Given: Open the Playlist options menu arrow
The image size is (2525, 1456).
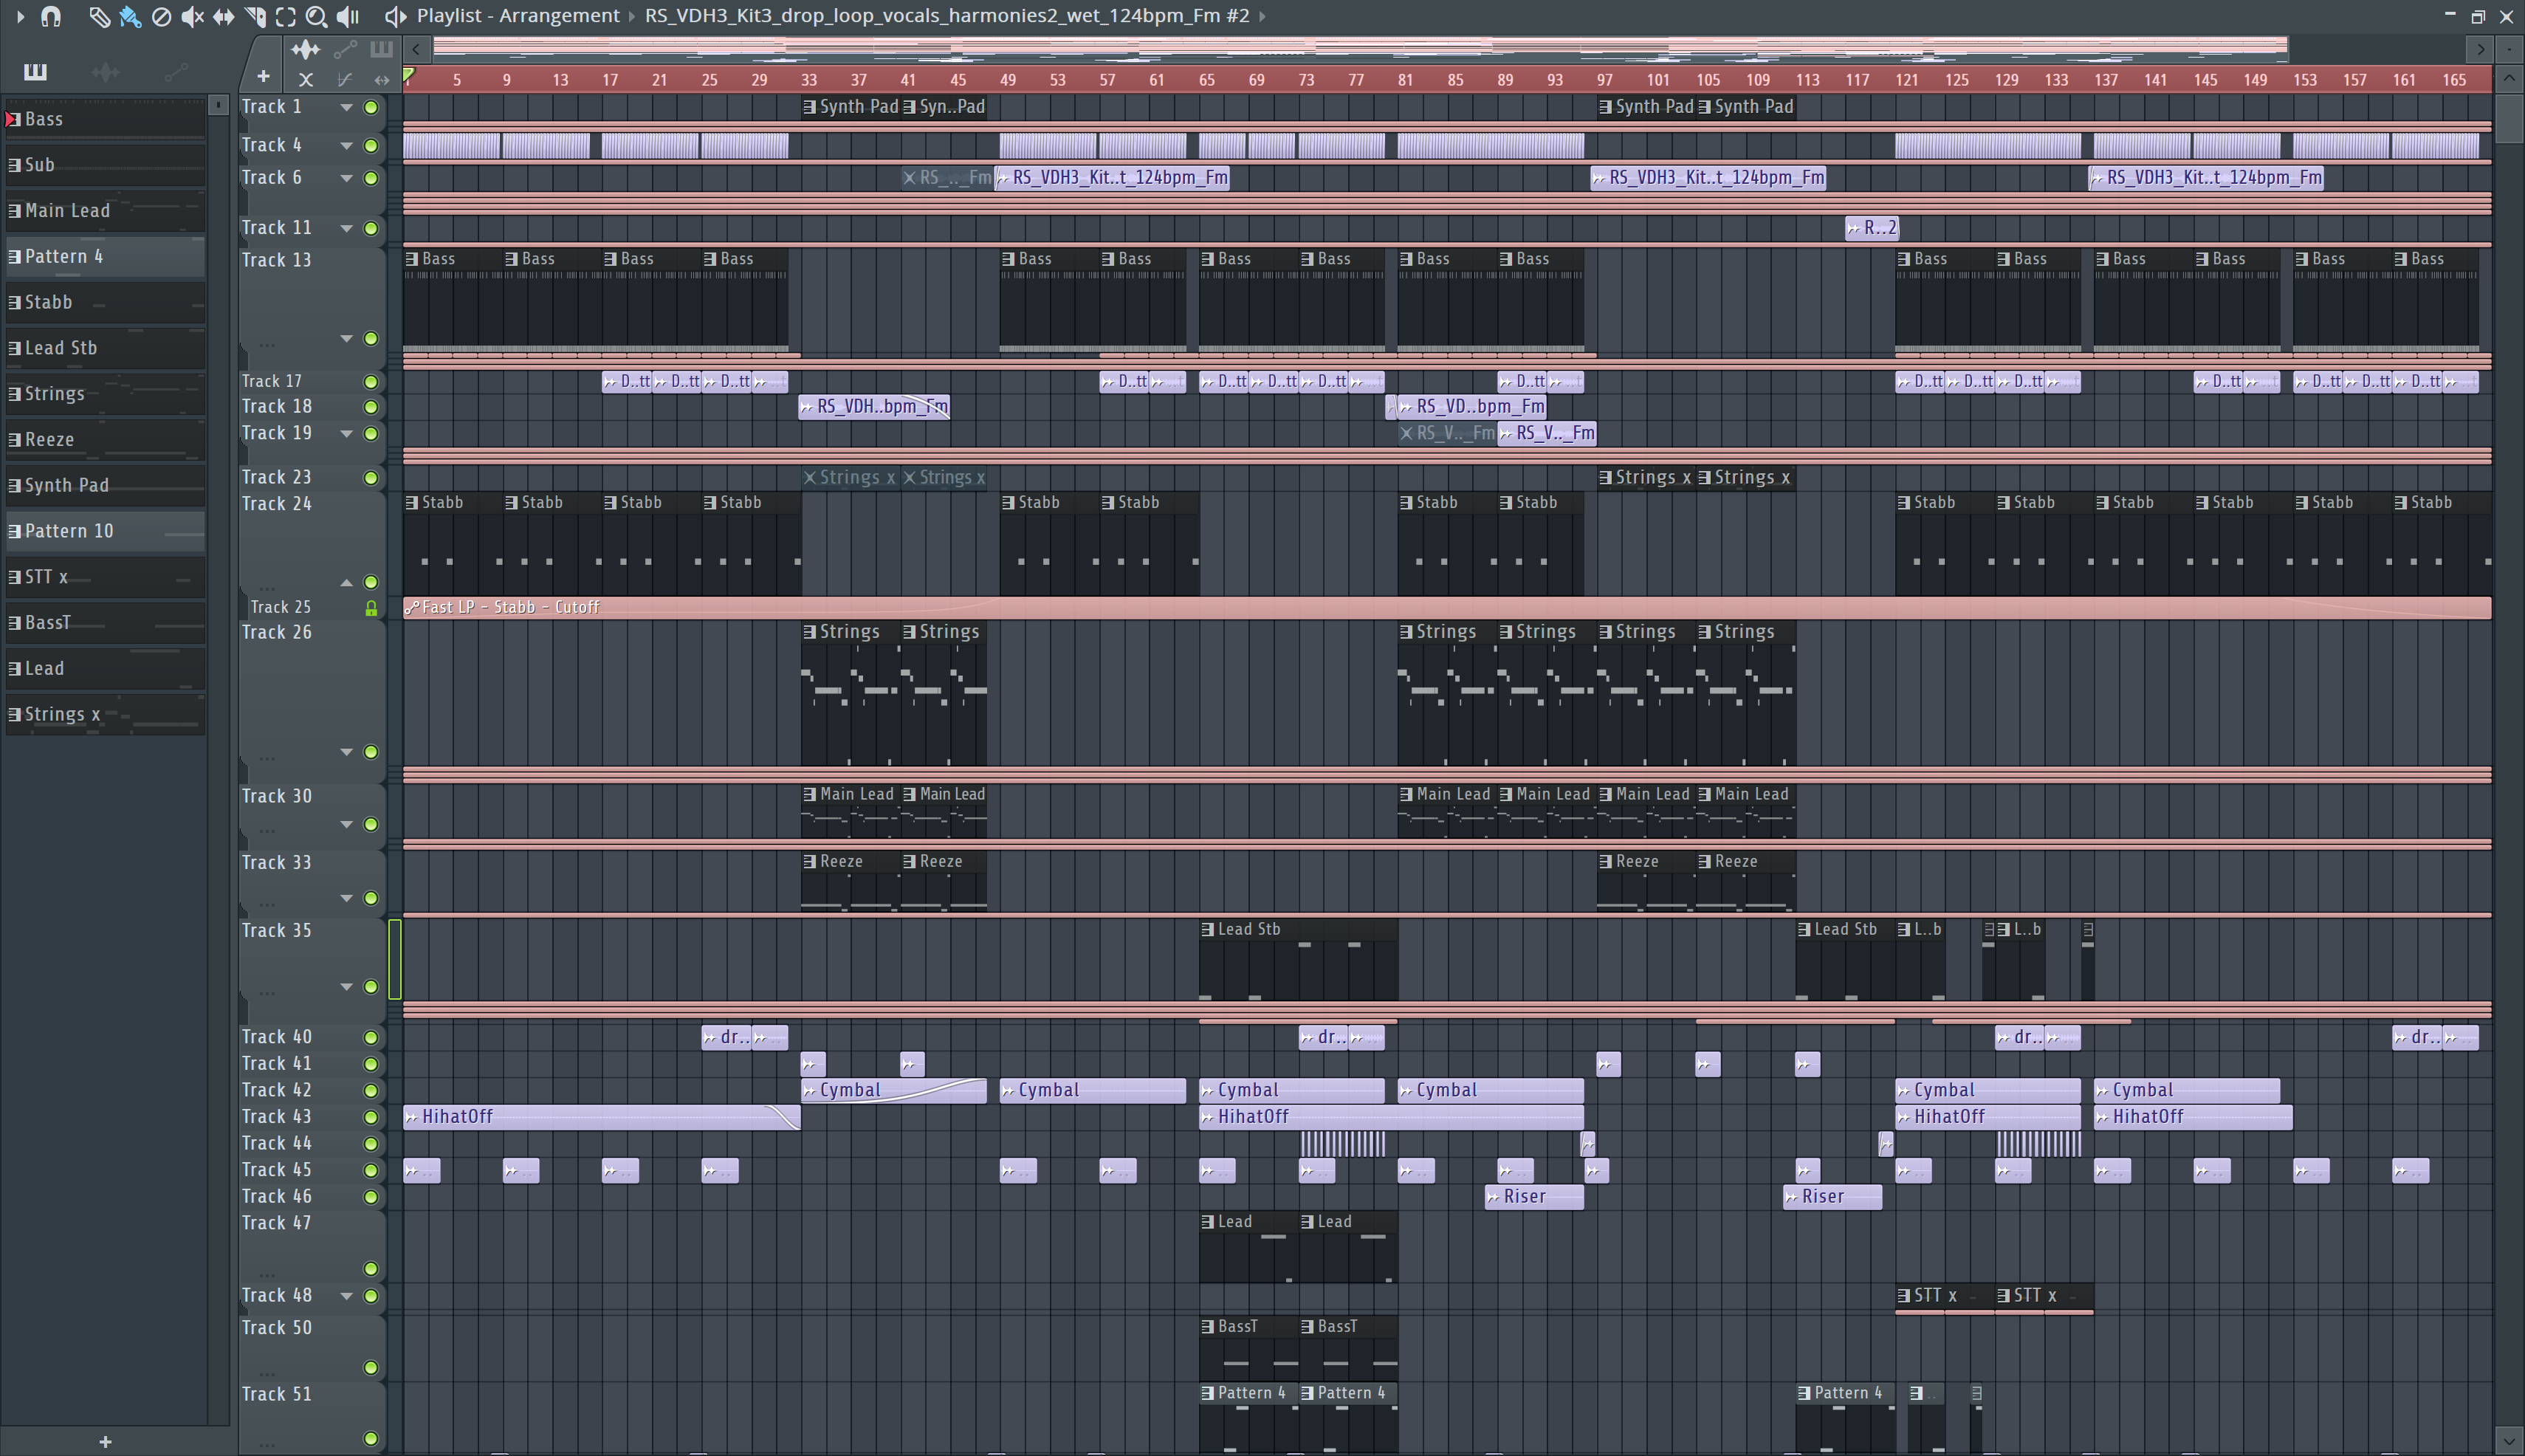Looking at the screenshot, I should 19,16.
